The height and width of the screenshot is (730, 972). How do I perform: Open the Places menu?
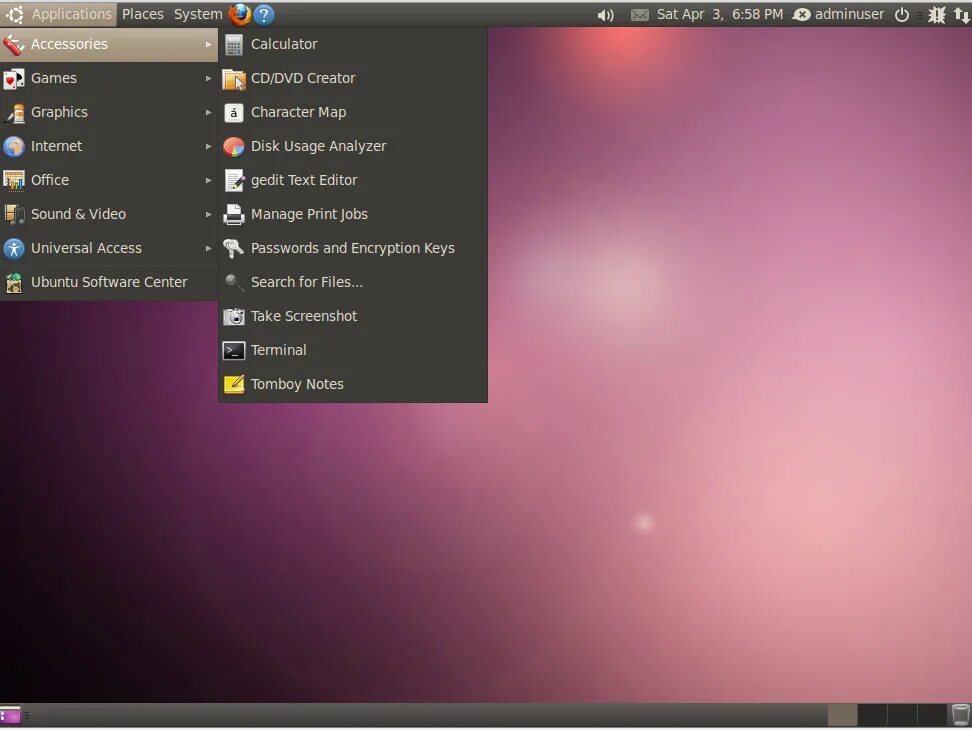pyautogui.click(x=143, y=14)
